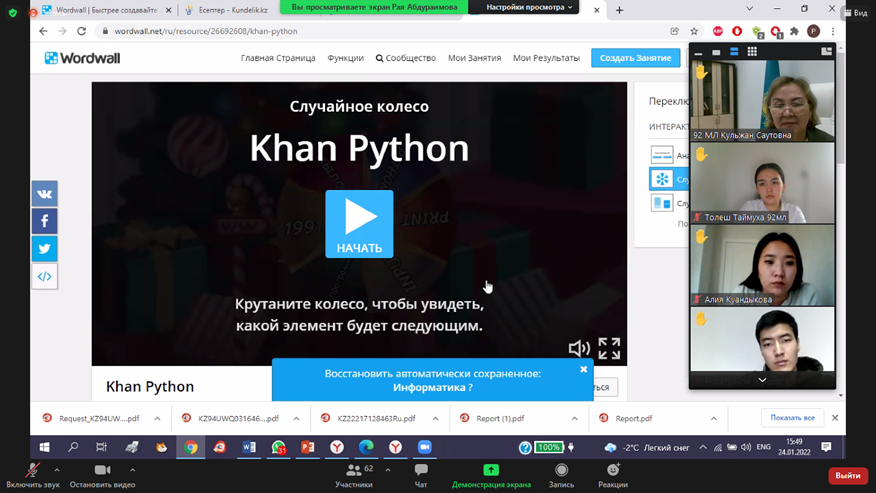Open the Реакции emoji button
The image size is (876, 493).
[x=613, y=475]
